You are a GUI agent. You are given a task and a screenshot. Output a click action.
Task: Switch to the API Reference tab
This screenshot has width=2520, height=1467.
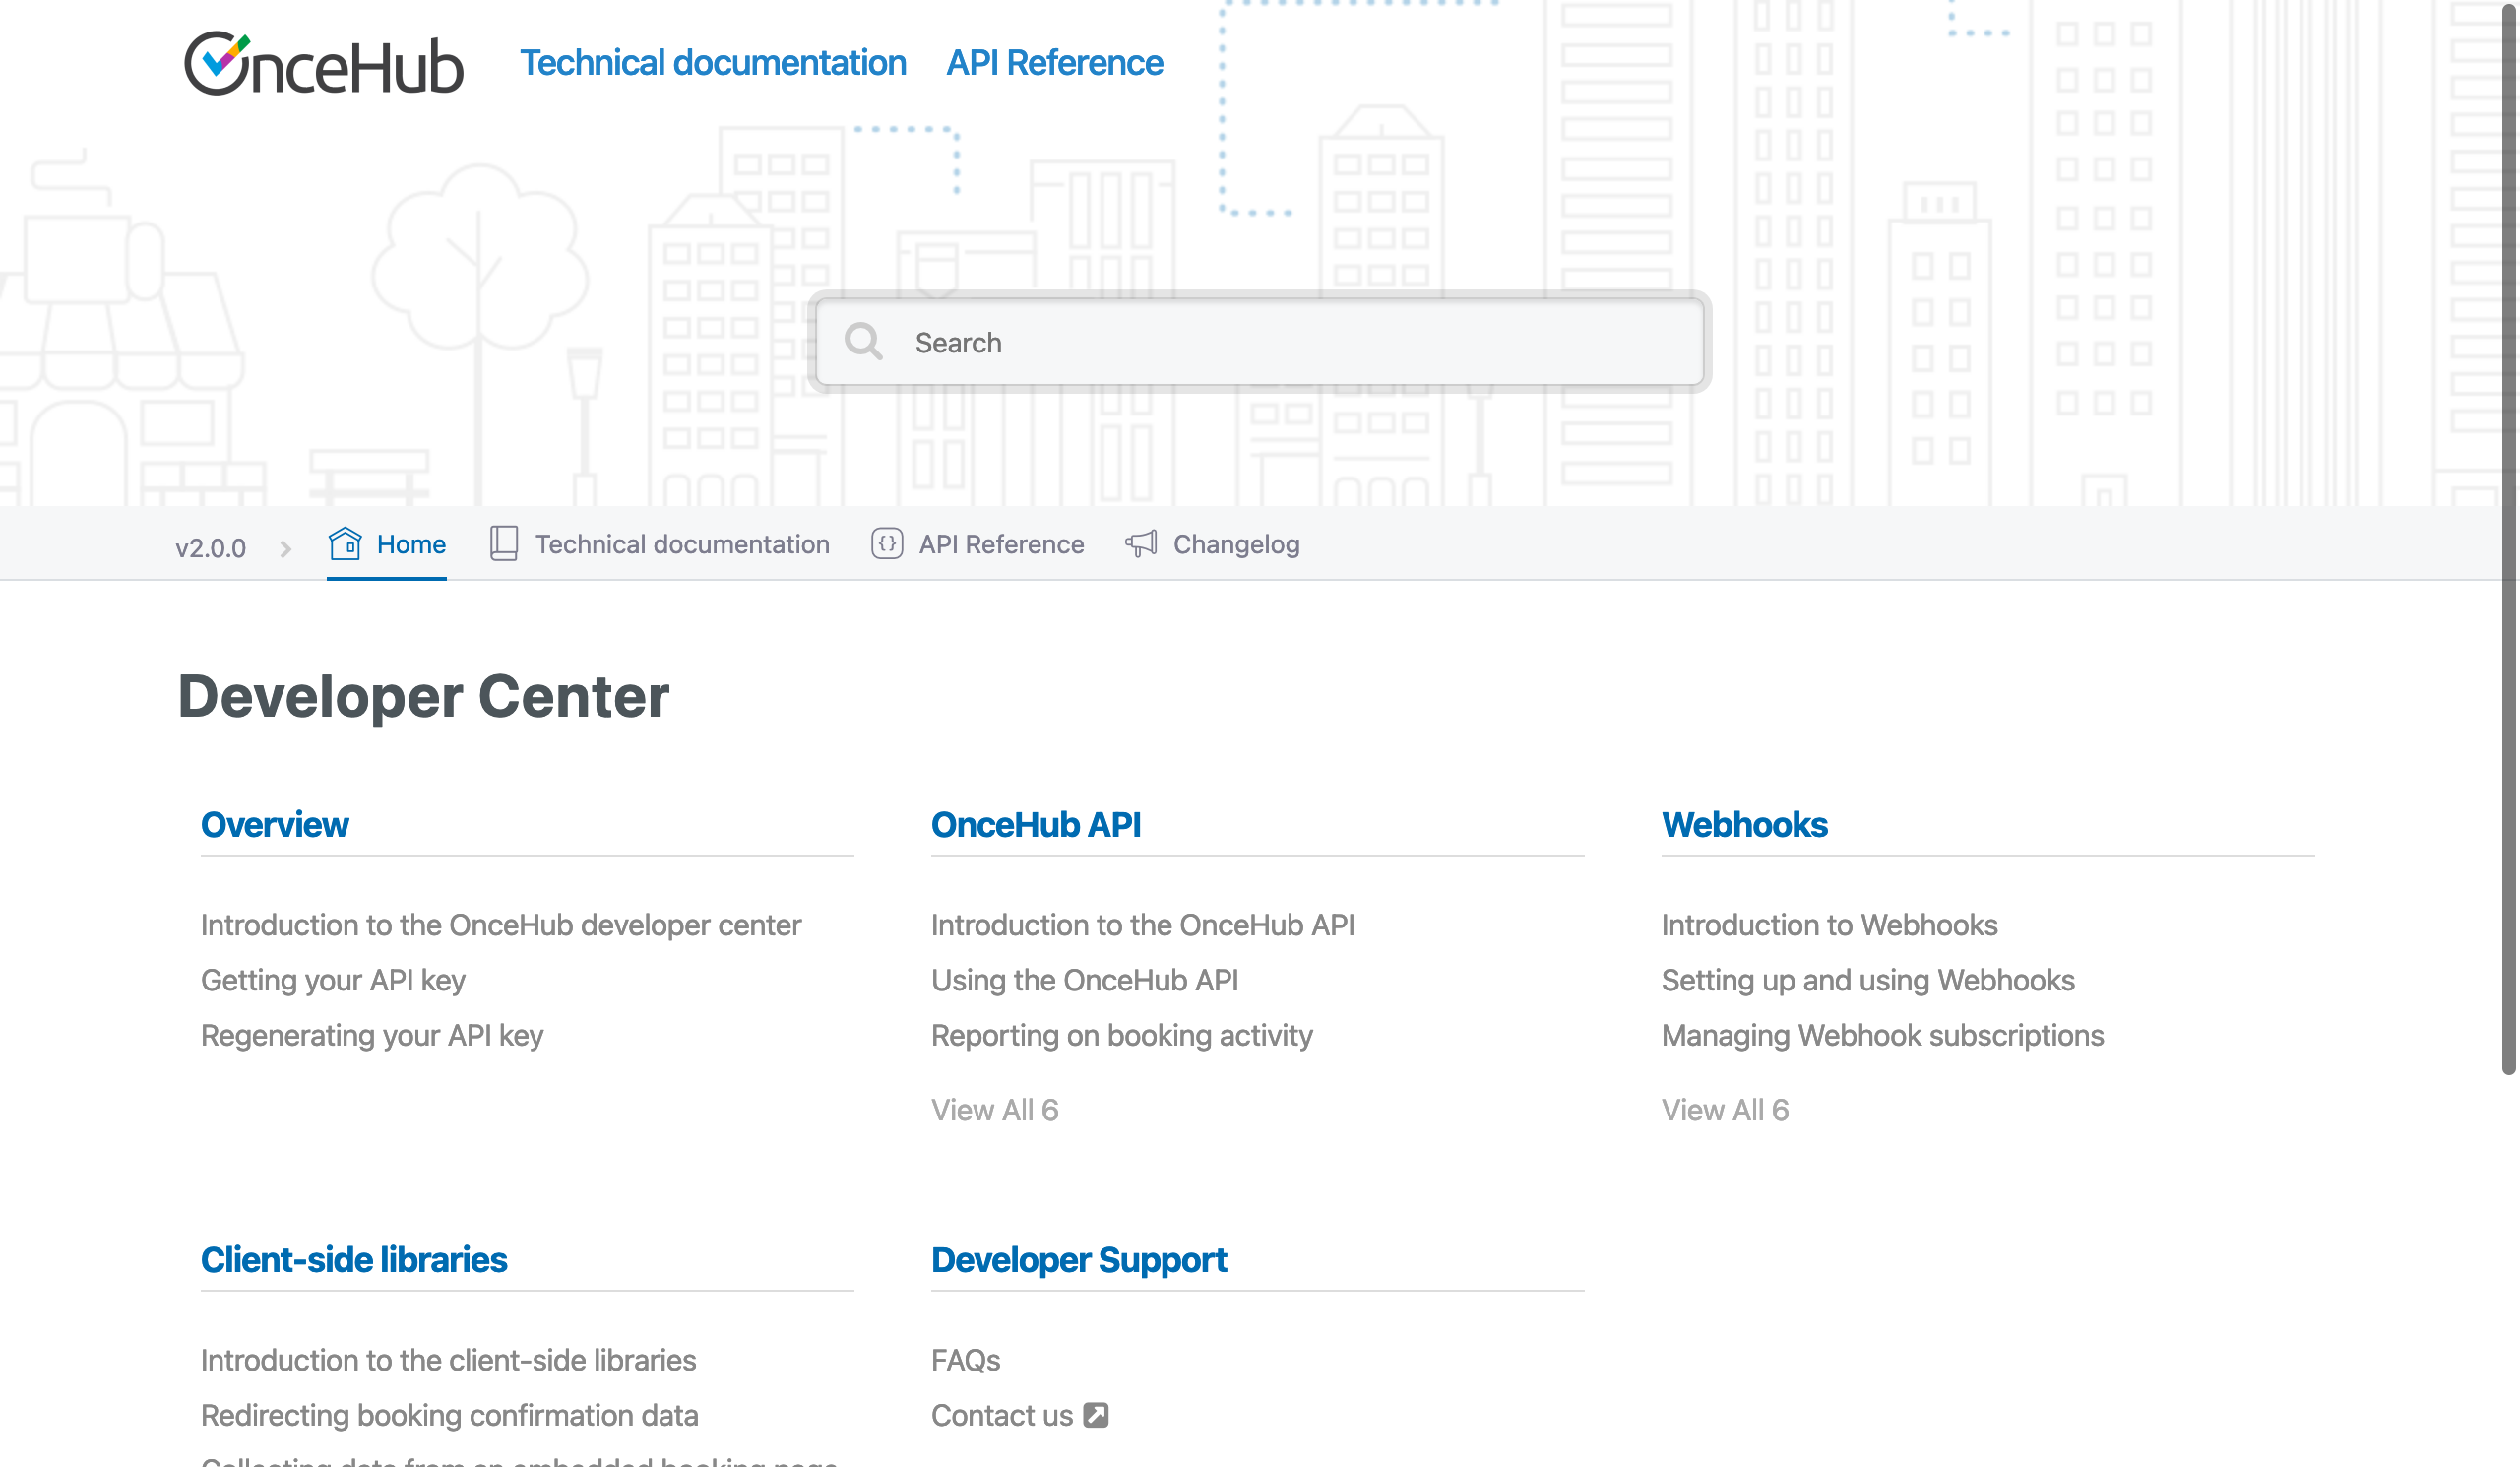tap(978, 544)
